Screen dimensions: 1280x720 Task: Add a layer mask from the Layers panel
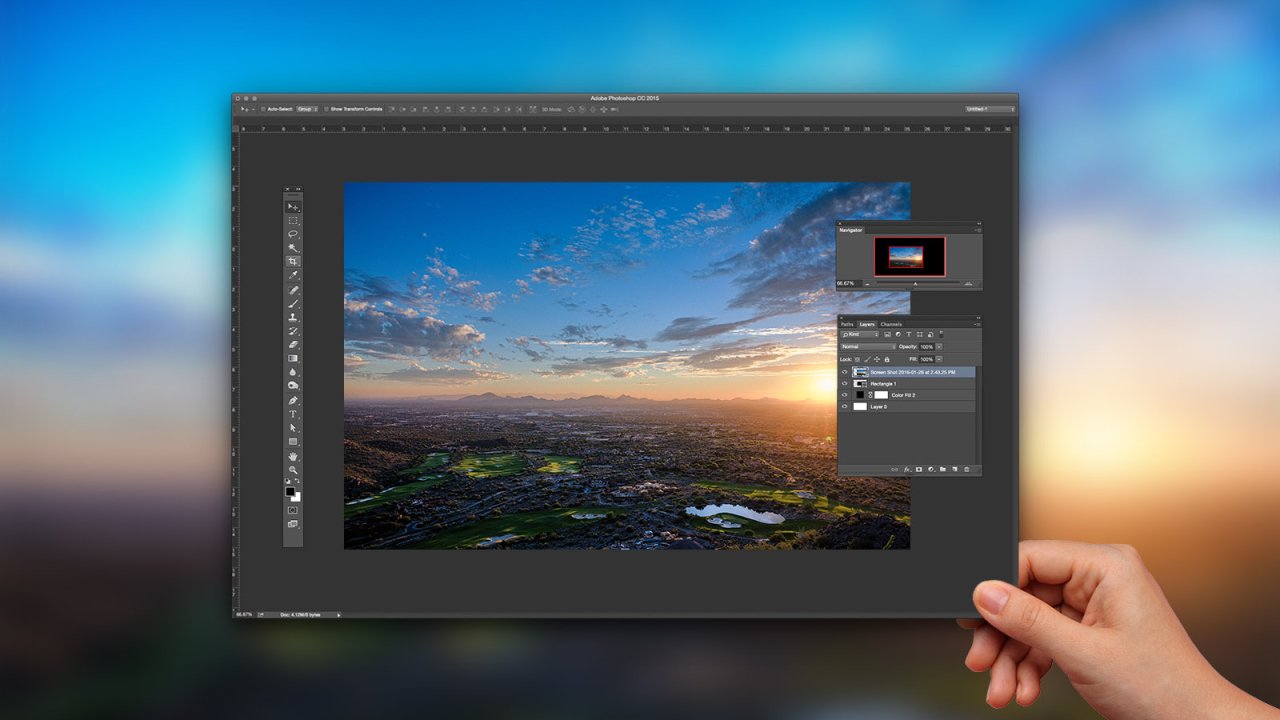pyautogui.click(x=920, y=468)
